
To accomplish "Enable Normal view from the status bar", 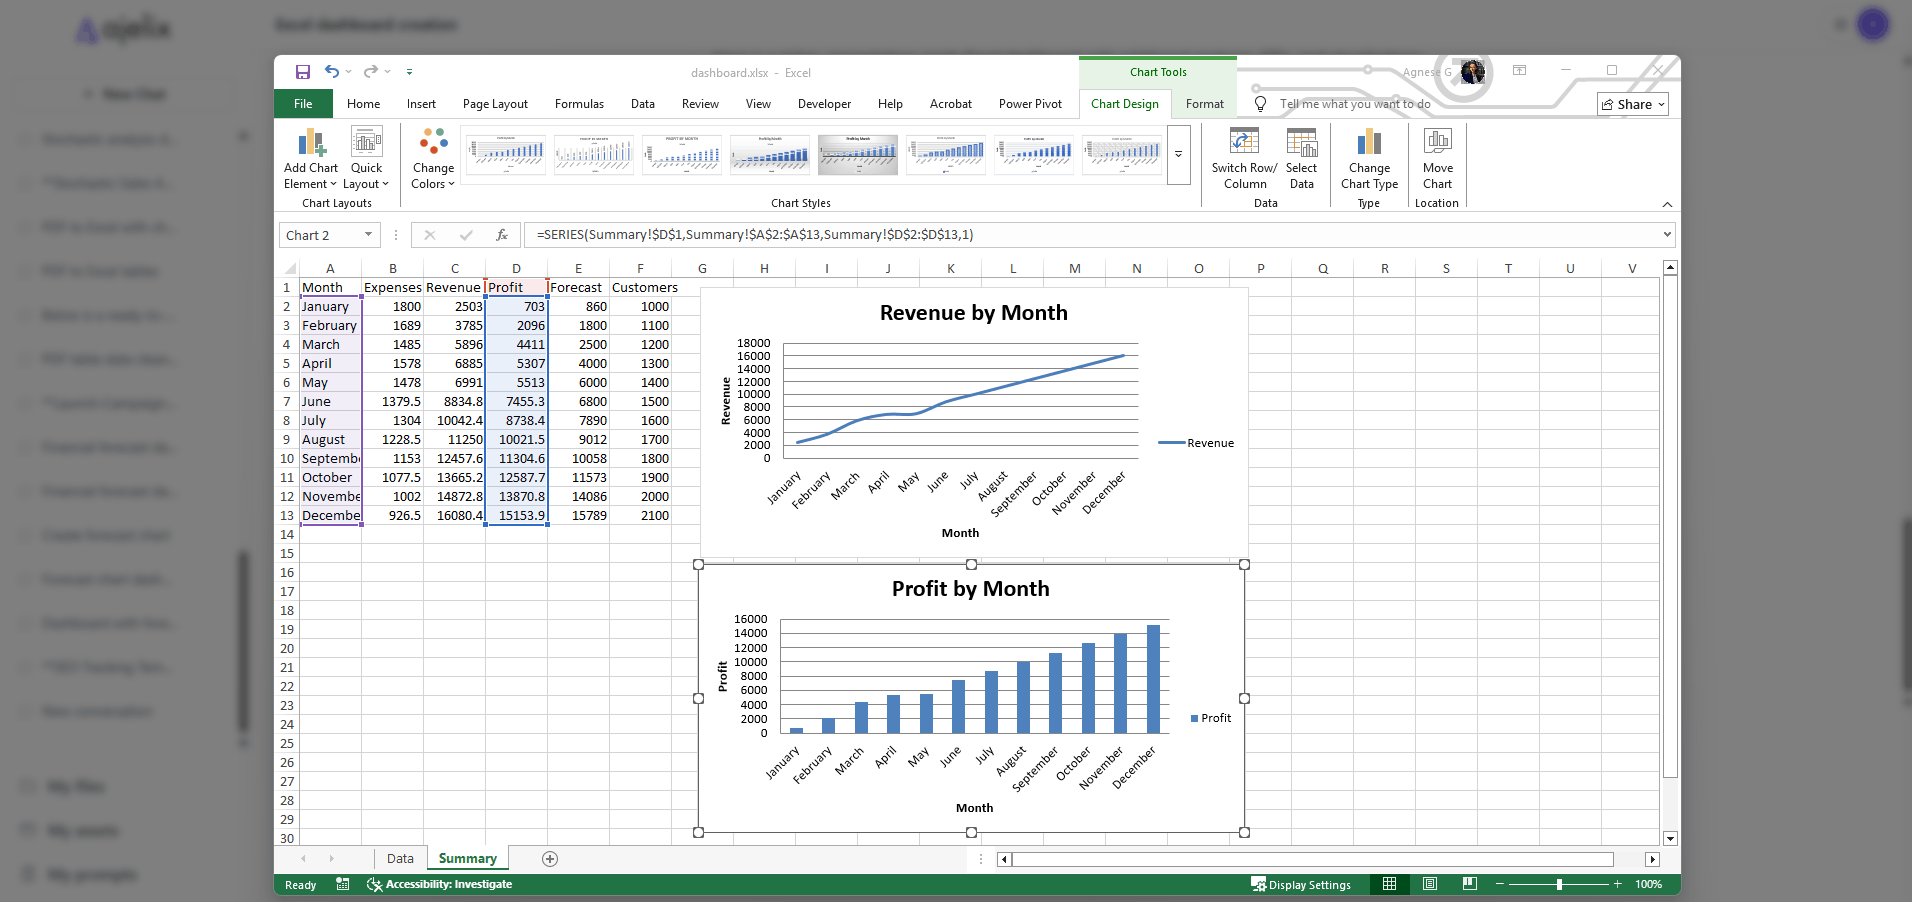I will pos(1388,884).
